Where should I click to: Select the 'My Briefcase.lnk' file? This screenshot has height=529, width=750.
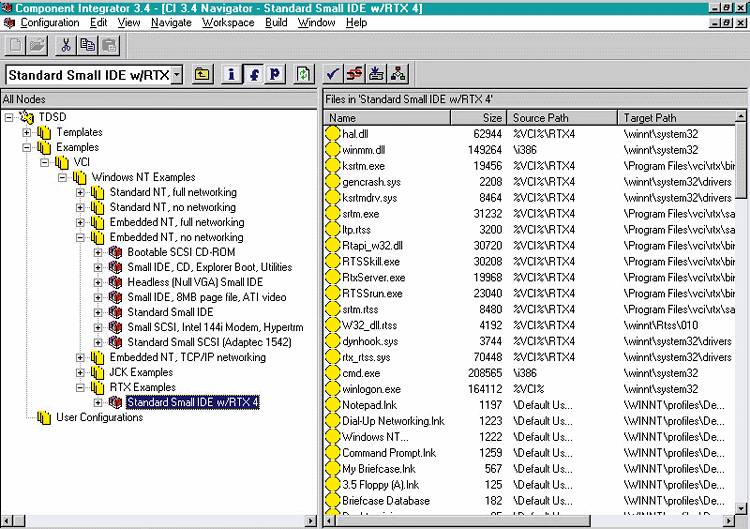379,469
